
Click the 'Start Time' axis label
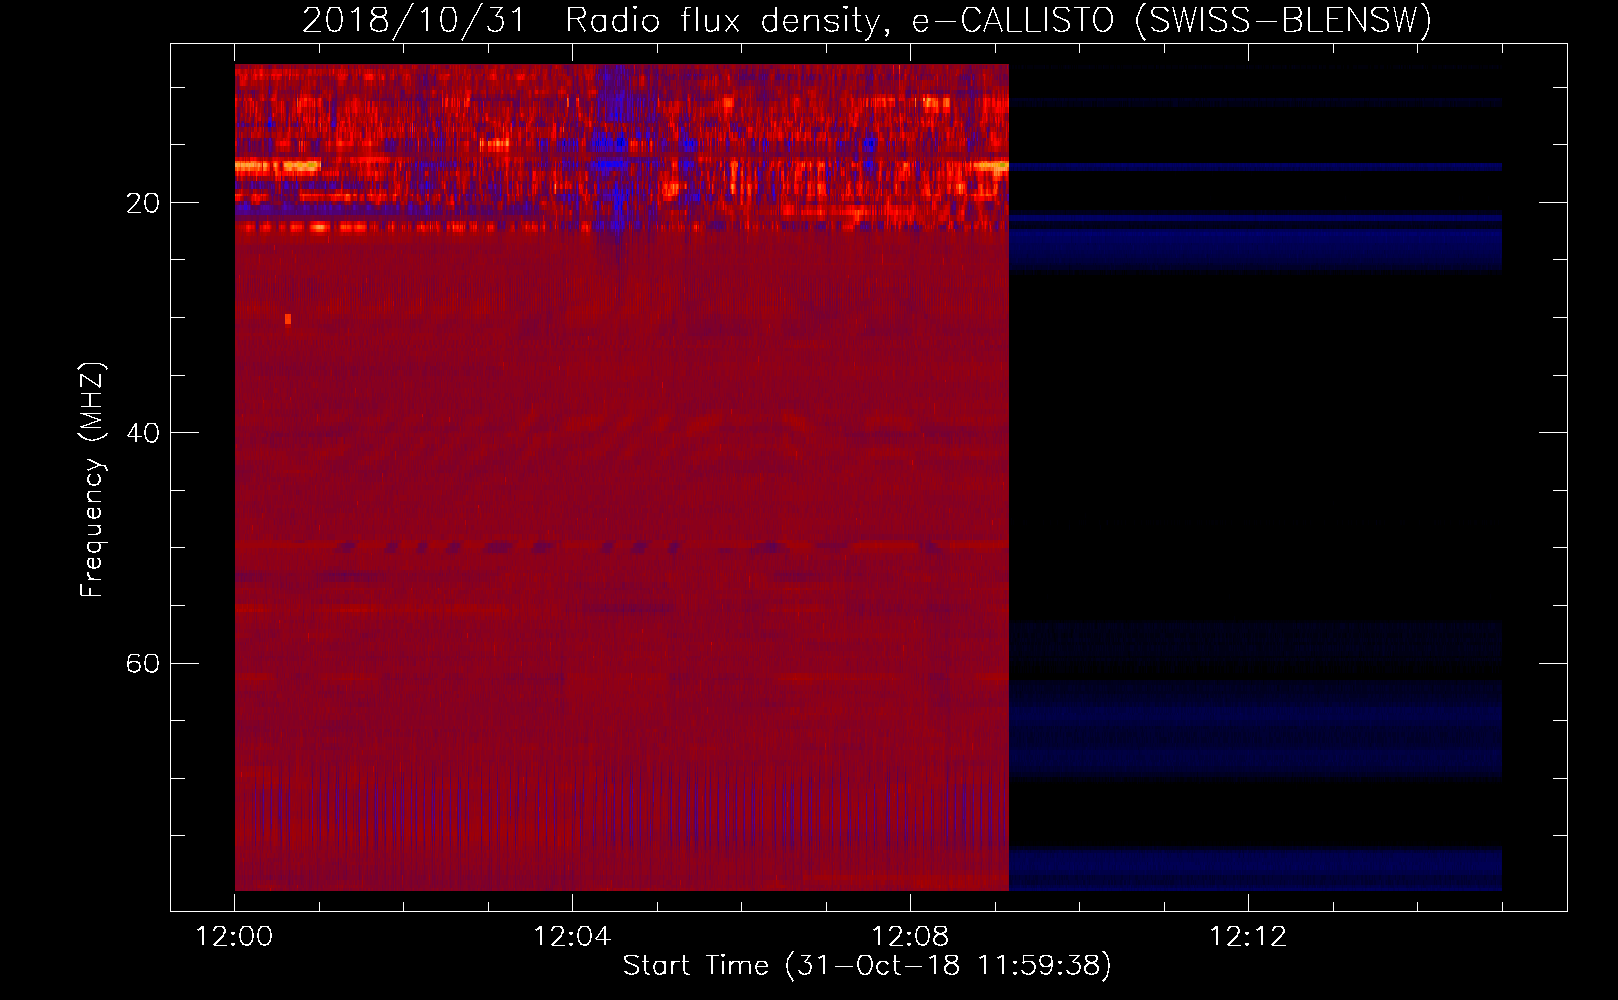point(867,965)
